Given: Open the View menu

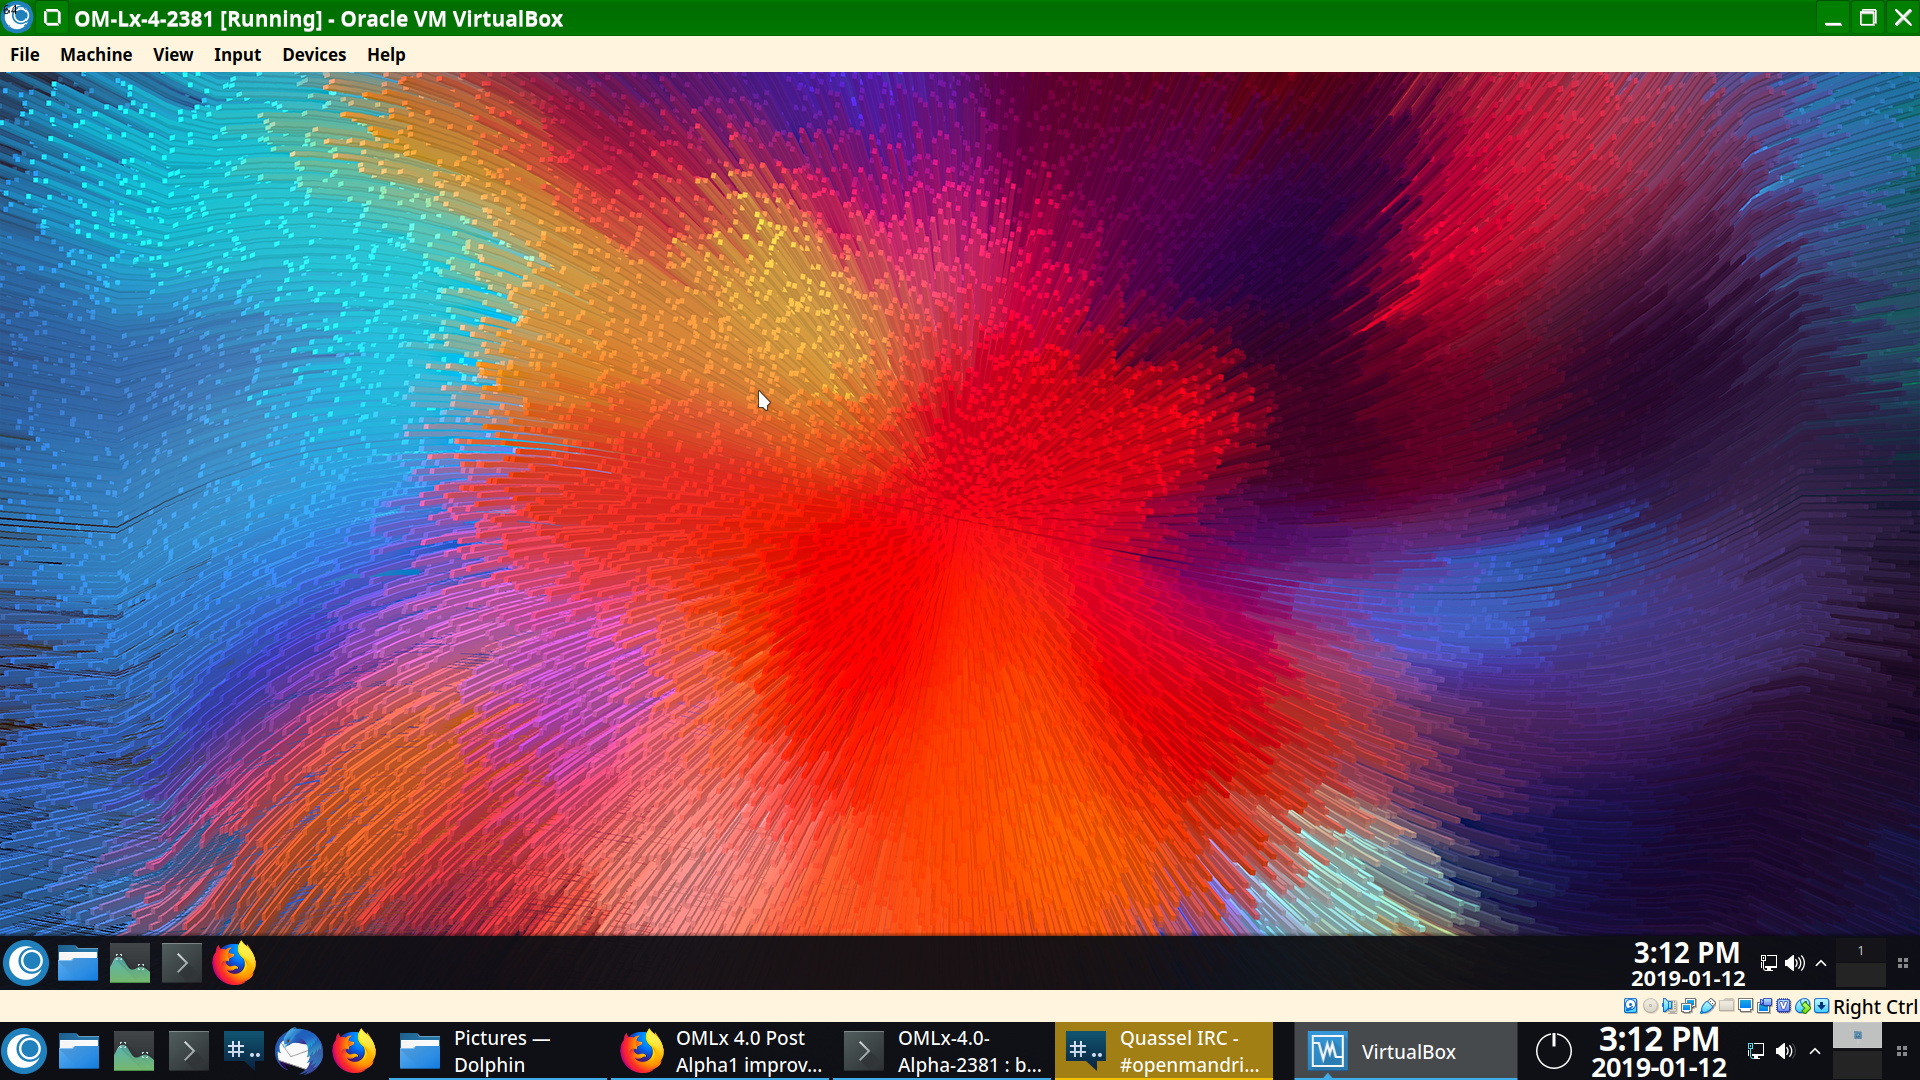Looking at the screenshot, I should [173, 55].
